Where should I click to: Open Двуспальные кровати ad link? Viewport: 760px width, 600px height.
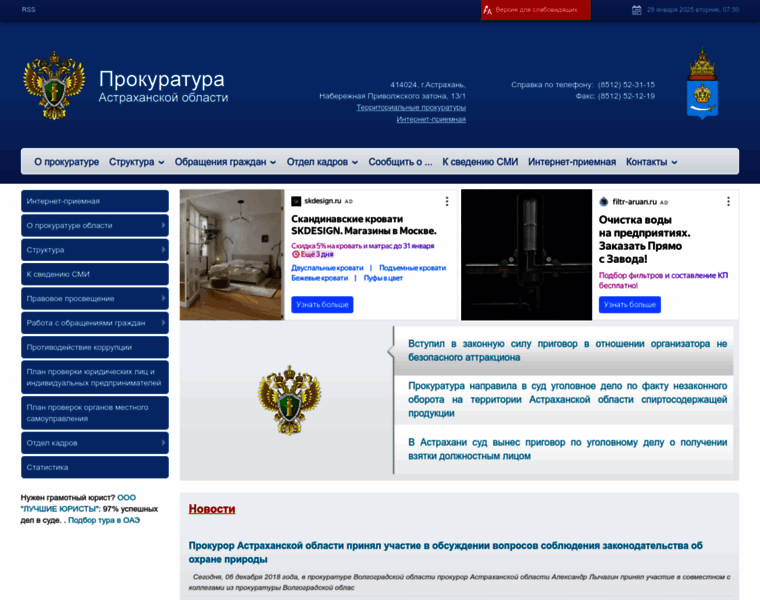coord(327,268)
